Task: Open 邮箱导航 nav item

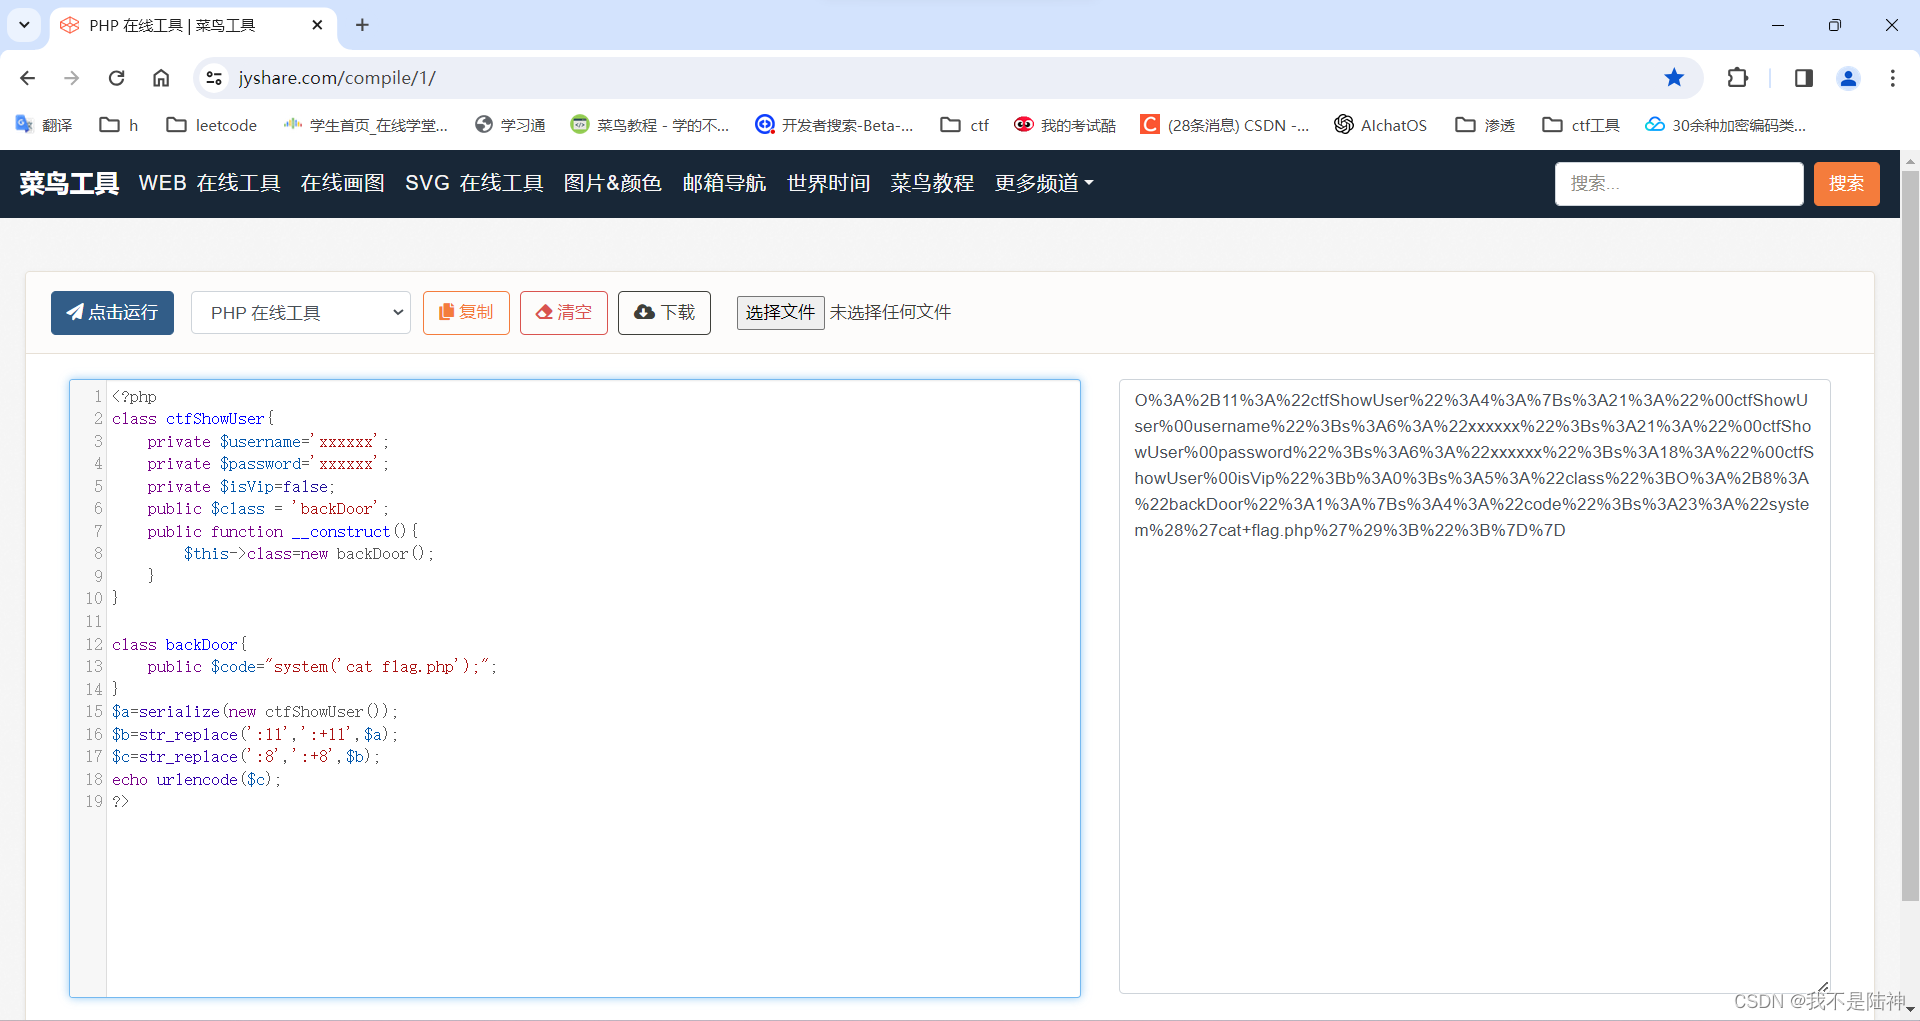Action: (724, 183)
